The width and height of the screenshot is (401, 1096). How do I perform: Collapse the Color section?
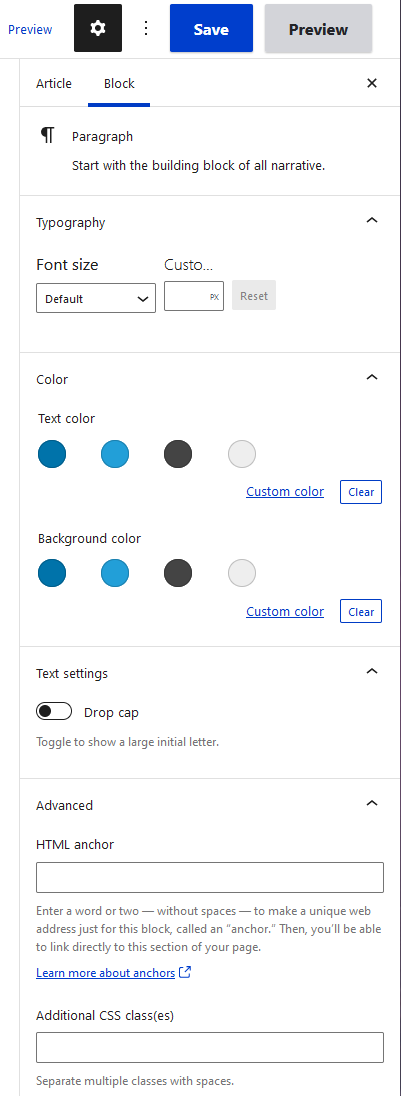[372, 378]
